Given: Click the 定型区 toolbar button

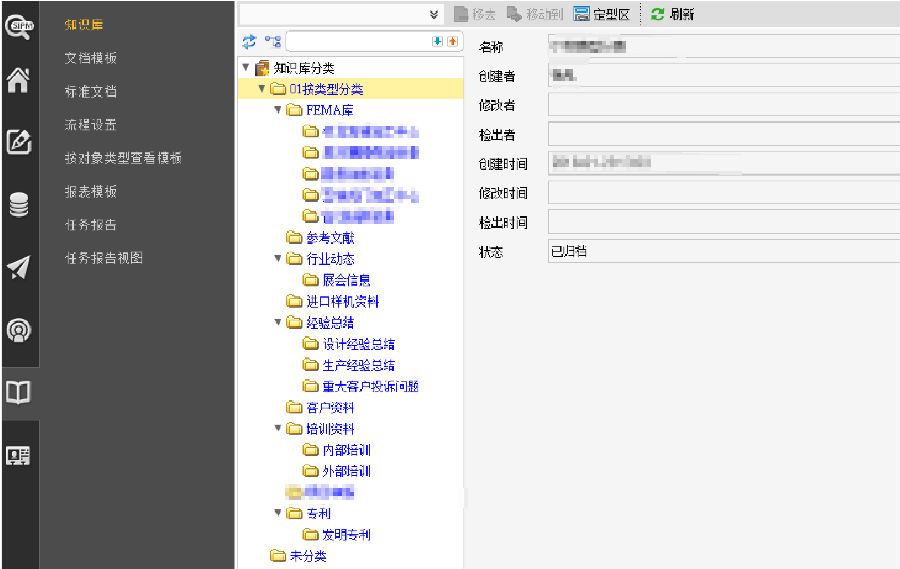Looking at the screenshot, I should 601,14.
